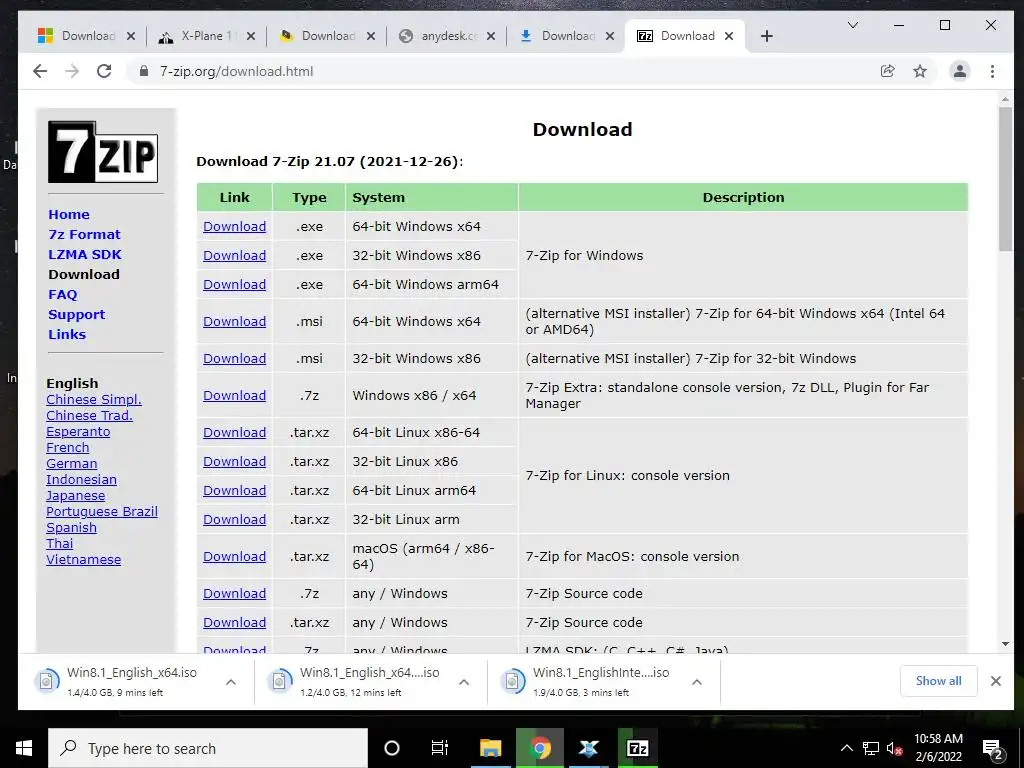Click the 7-ZIP logo image
Screen dimensions: 1024x768
[103, 152]
